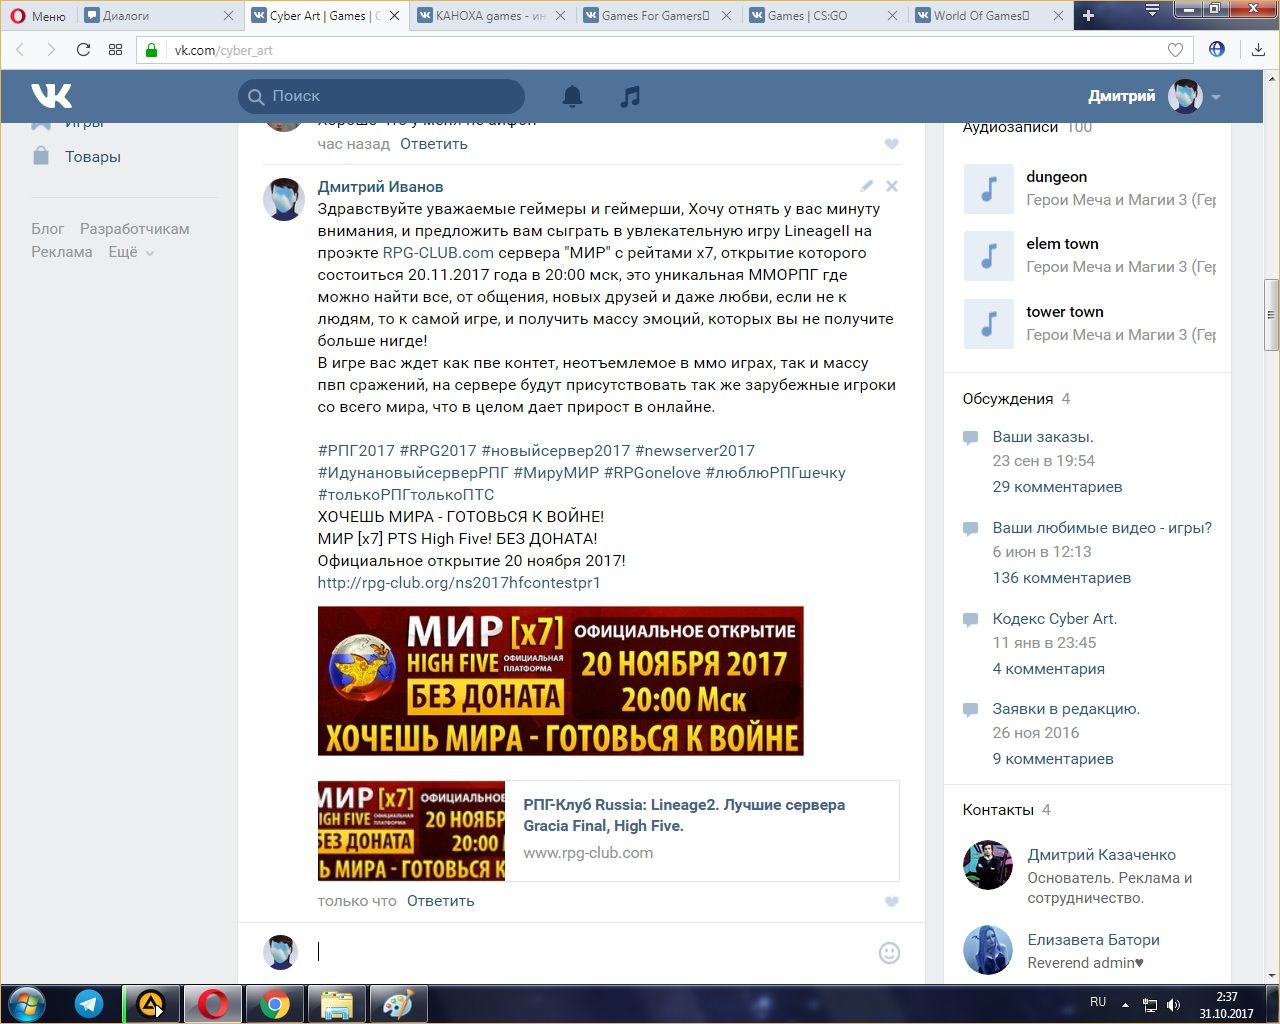Reload the current page
Screen dimensions: 1280x1024
(83, 50)
